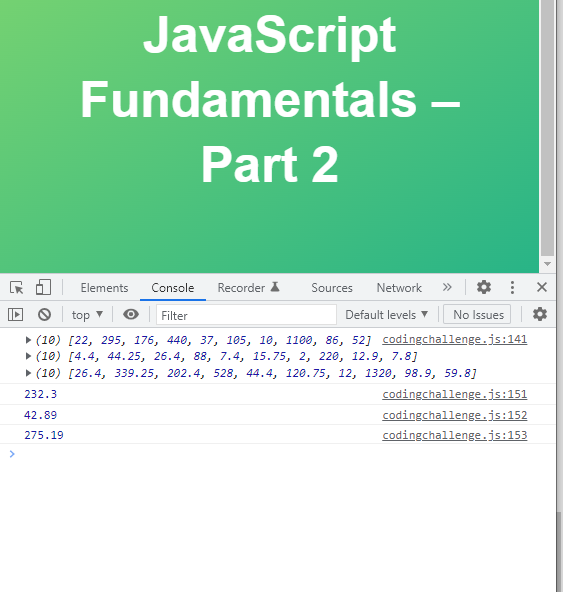Open the codingchallenge.js:151 source link
The height and width of the screenshot is (592, 563).
tap(455, 394)
